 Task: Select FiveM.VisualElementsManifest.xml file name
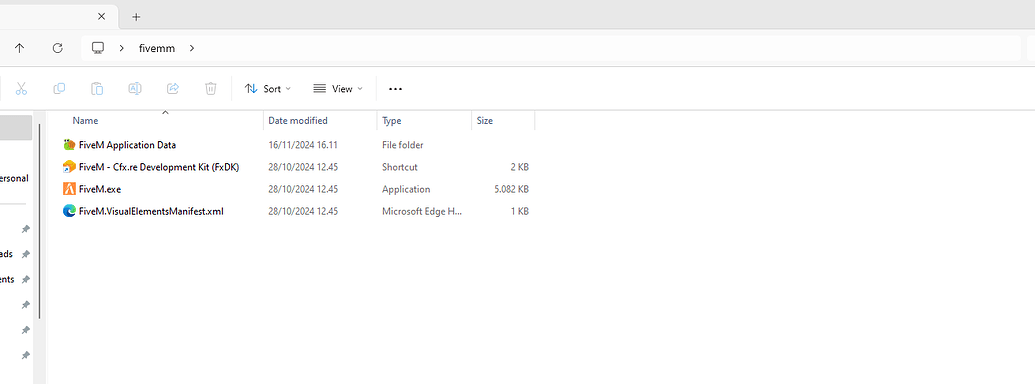pos(151,211)
